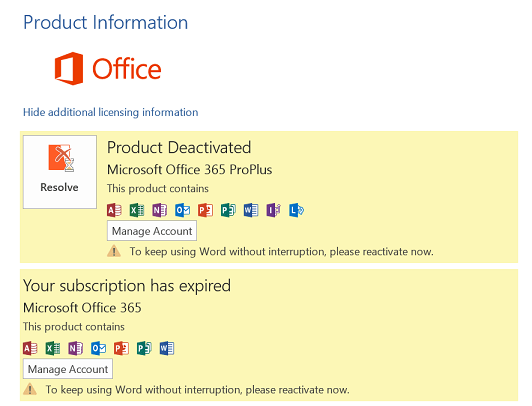Click the Publisher icon in ProPlus row
This screenshot has width=532, height=406.
tap(228, 210)
